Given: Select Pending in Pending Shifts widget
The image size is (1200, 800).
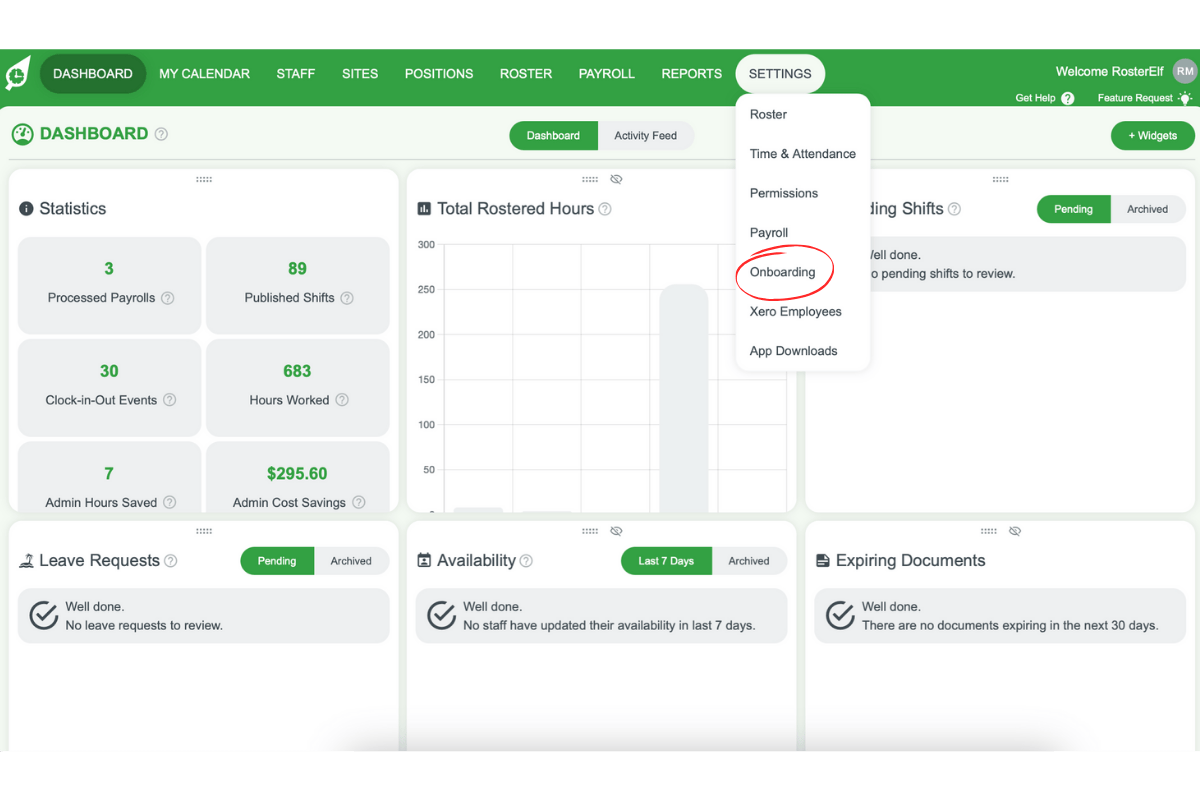Looking at the screenshot, I should tap(1073, 209).
